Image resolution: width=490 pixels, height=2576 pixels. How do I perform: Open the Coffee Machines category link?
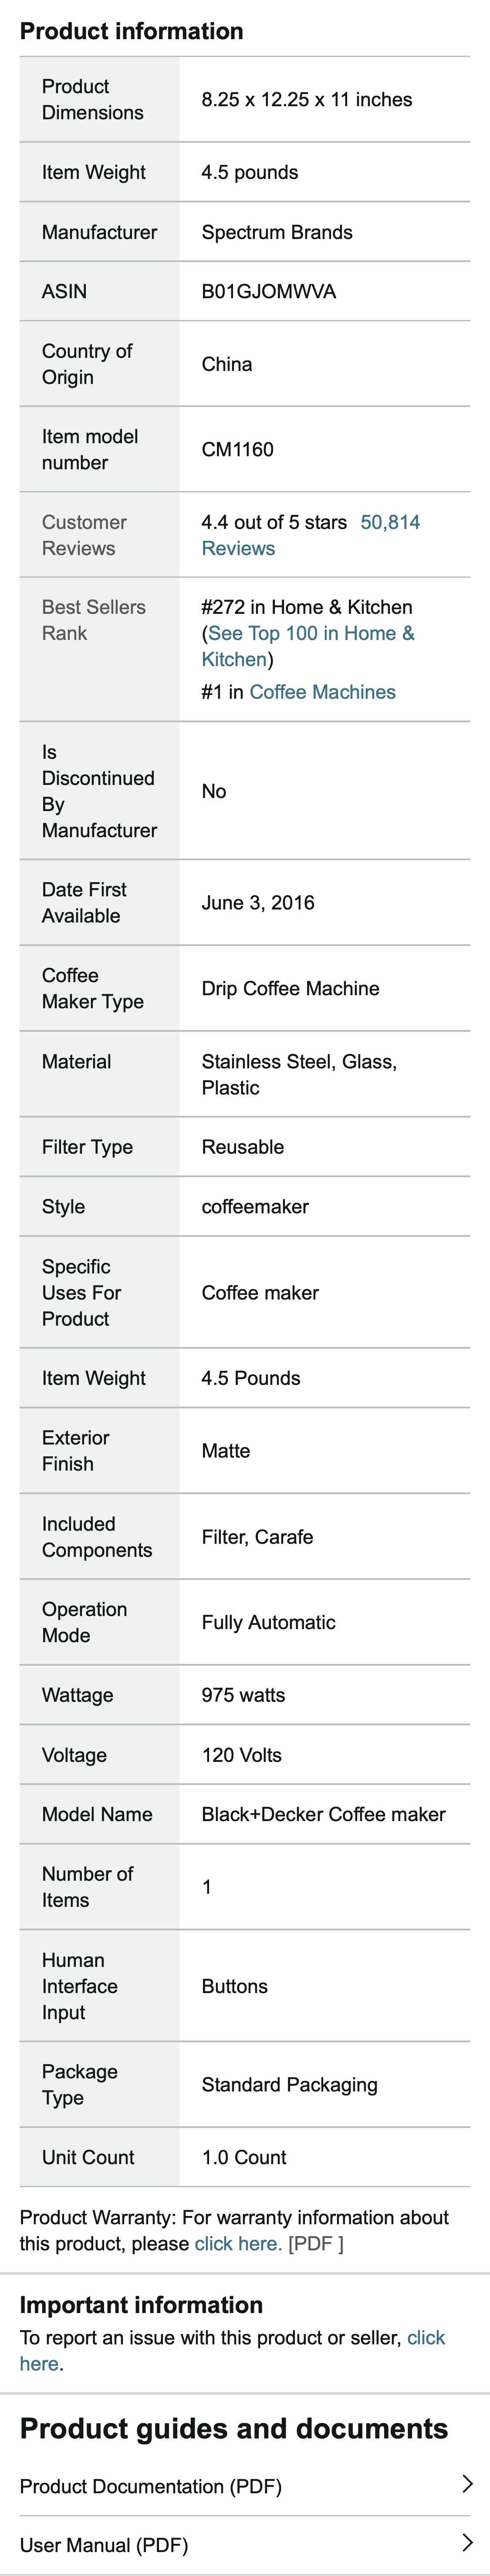click(x=324, y=691)
